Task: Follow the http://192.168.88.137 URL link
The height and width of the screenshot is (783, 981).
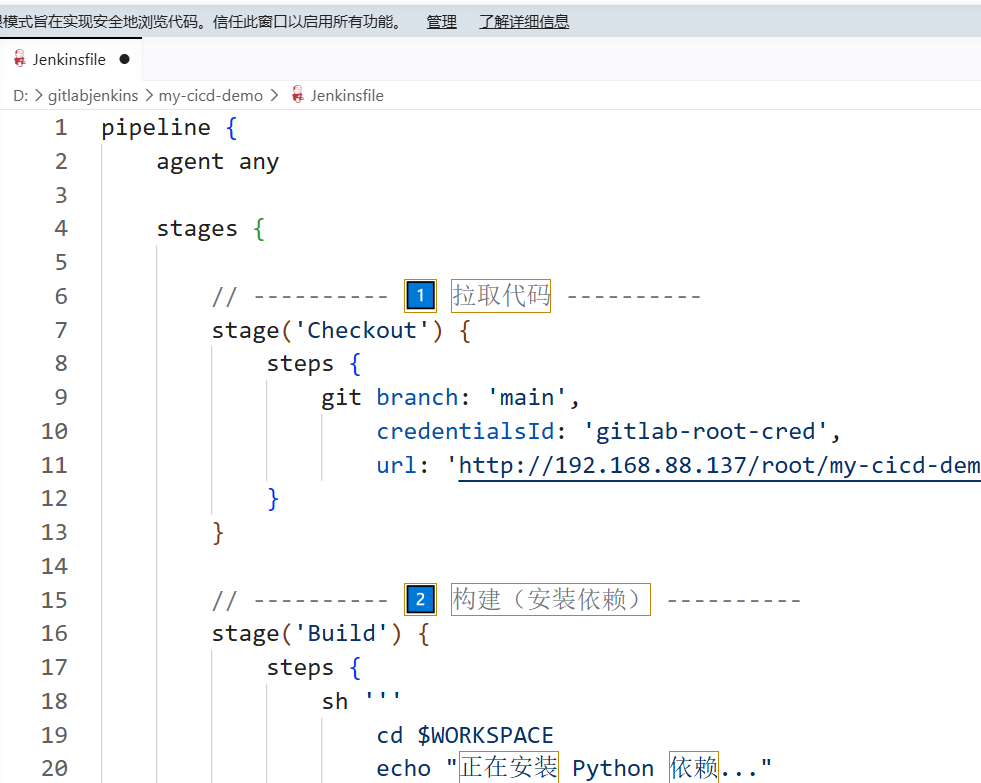Action: pyautogui.click(x=719, y=466)
